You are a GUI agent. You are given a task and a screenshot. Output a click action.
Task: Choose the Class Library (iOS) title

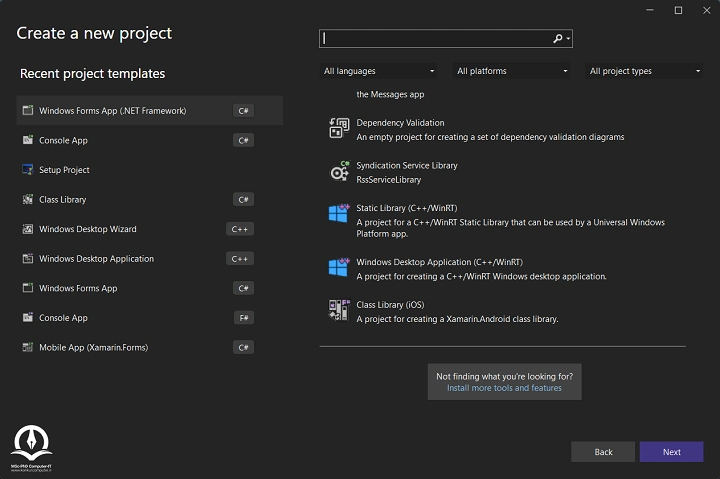[x=390, y=304]
